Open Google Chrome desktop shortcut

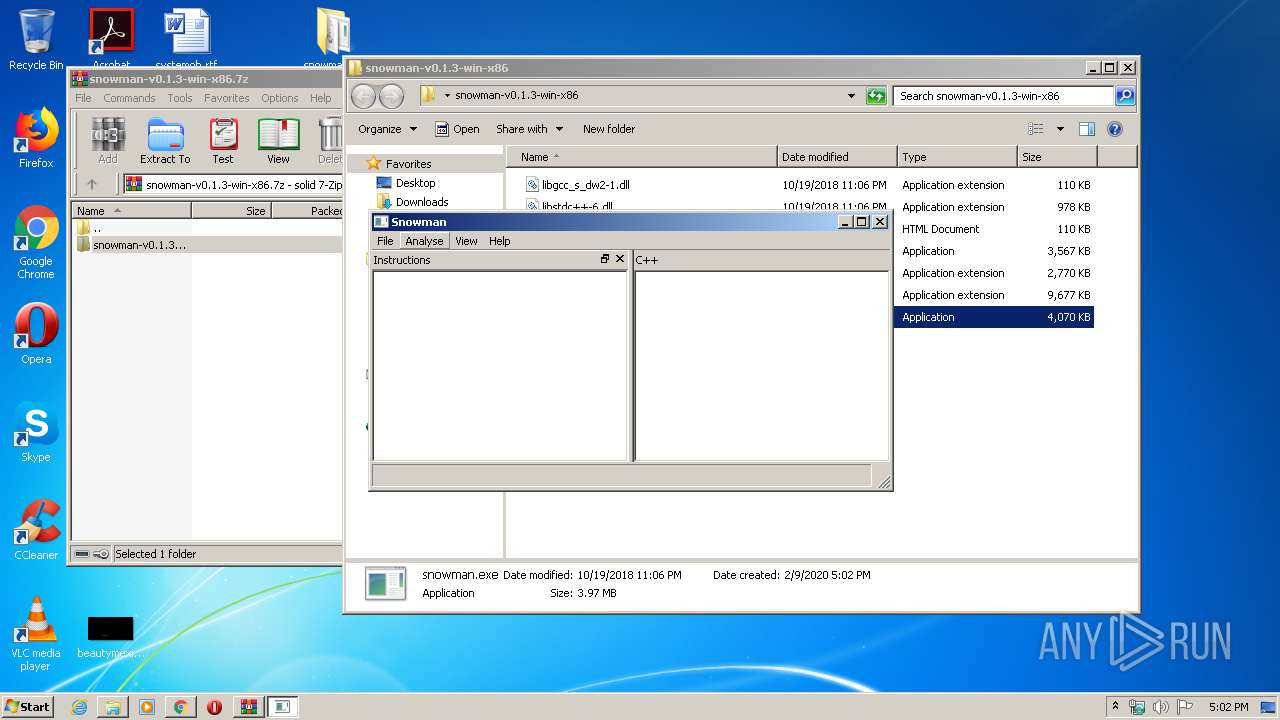click(36, 243)
